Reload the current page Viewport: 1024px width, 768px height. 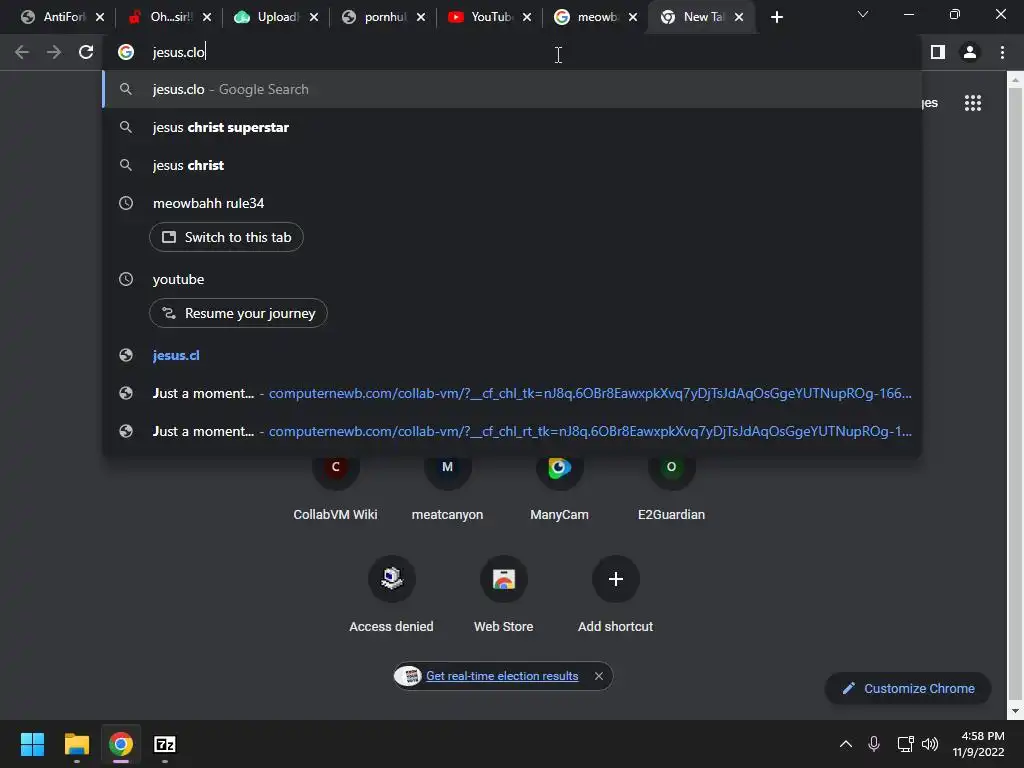click(x=86, y=52)
